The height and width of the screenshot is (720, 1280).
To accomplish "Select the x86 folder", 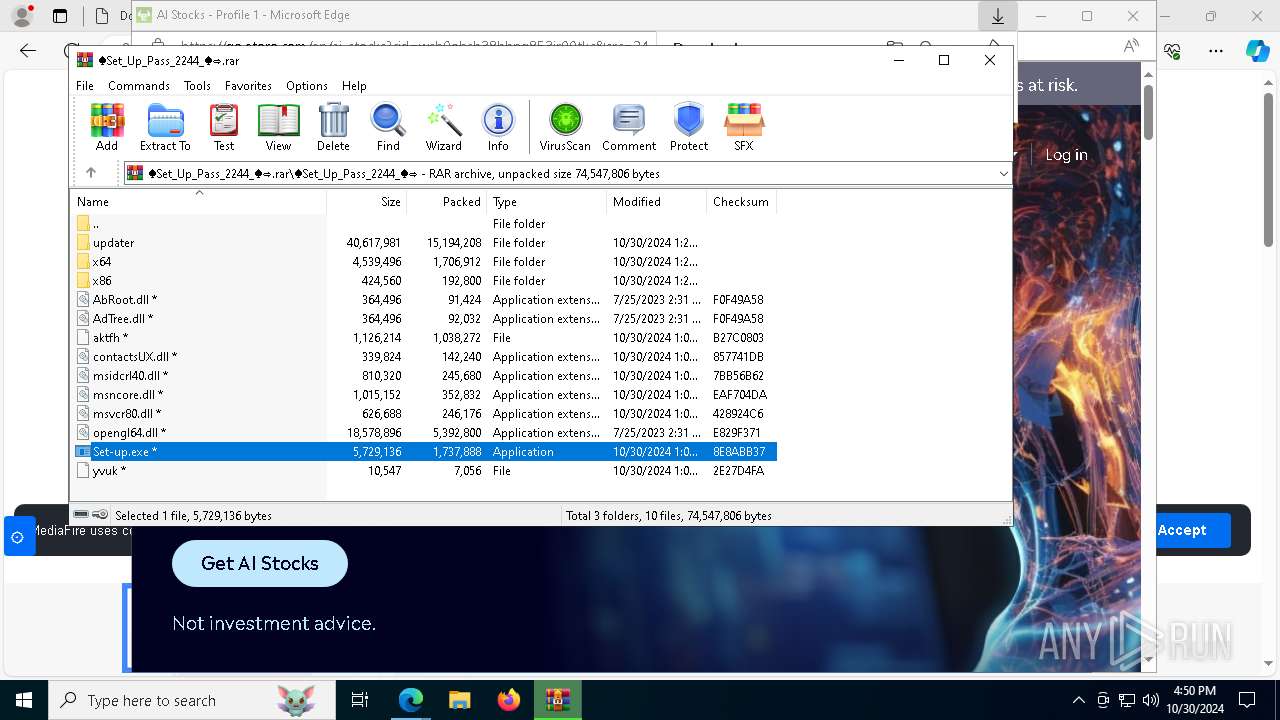I will [x=424, y=281].
